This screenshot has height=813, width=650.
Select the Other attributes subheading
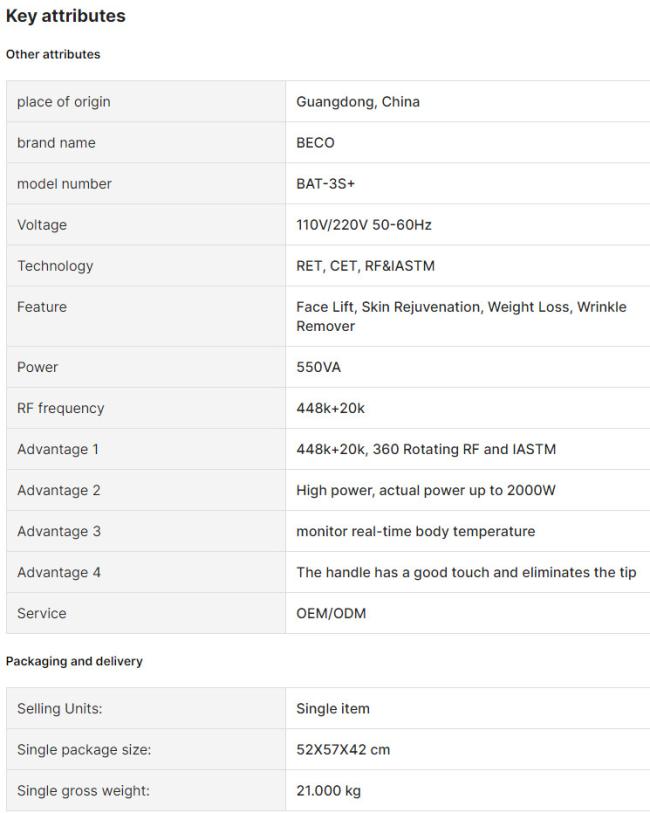53,54
